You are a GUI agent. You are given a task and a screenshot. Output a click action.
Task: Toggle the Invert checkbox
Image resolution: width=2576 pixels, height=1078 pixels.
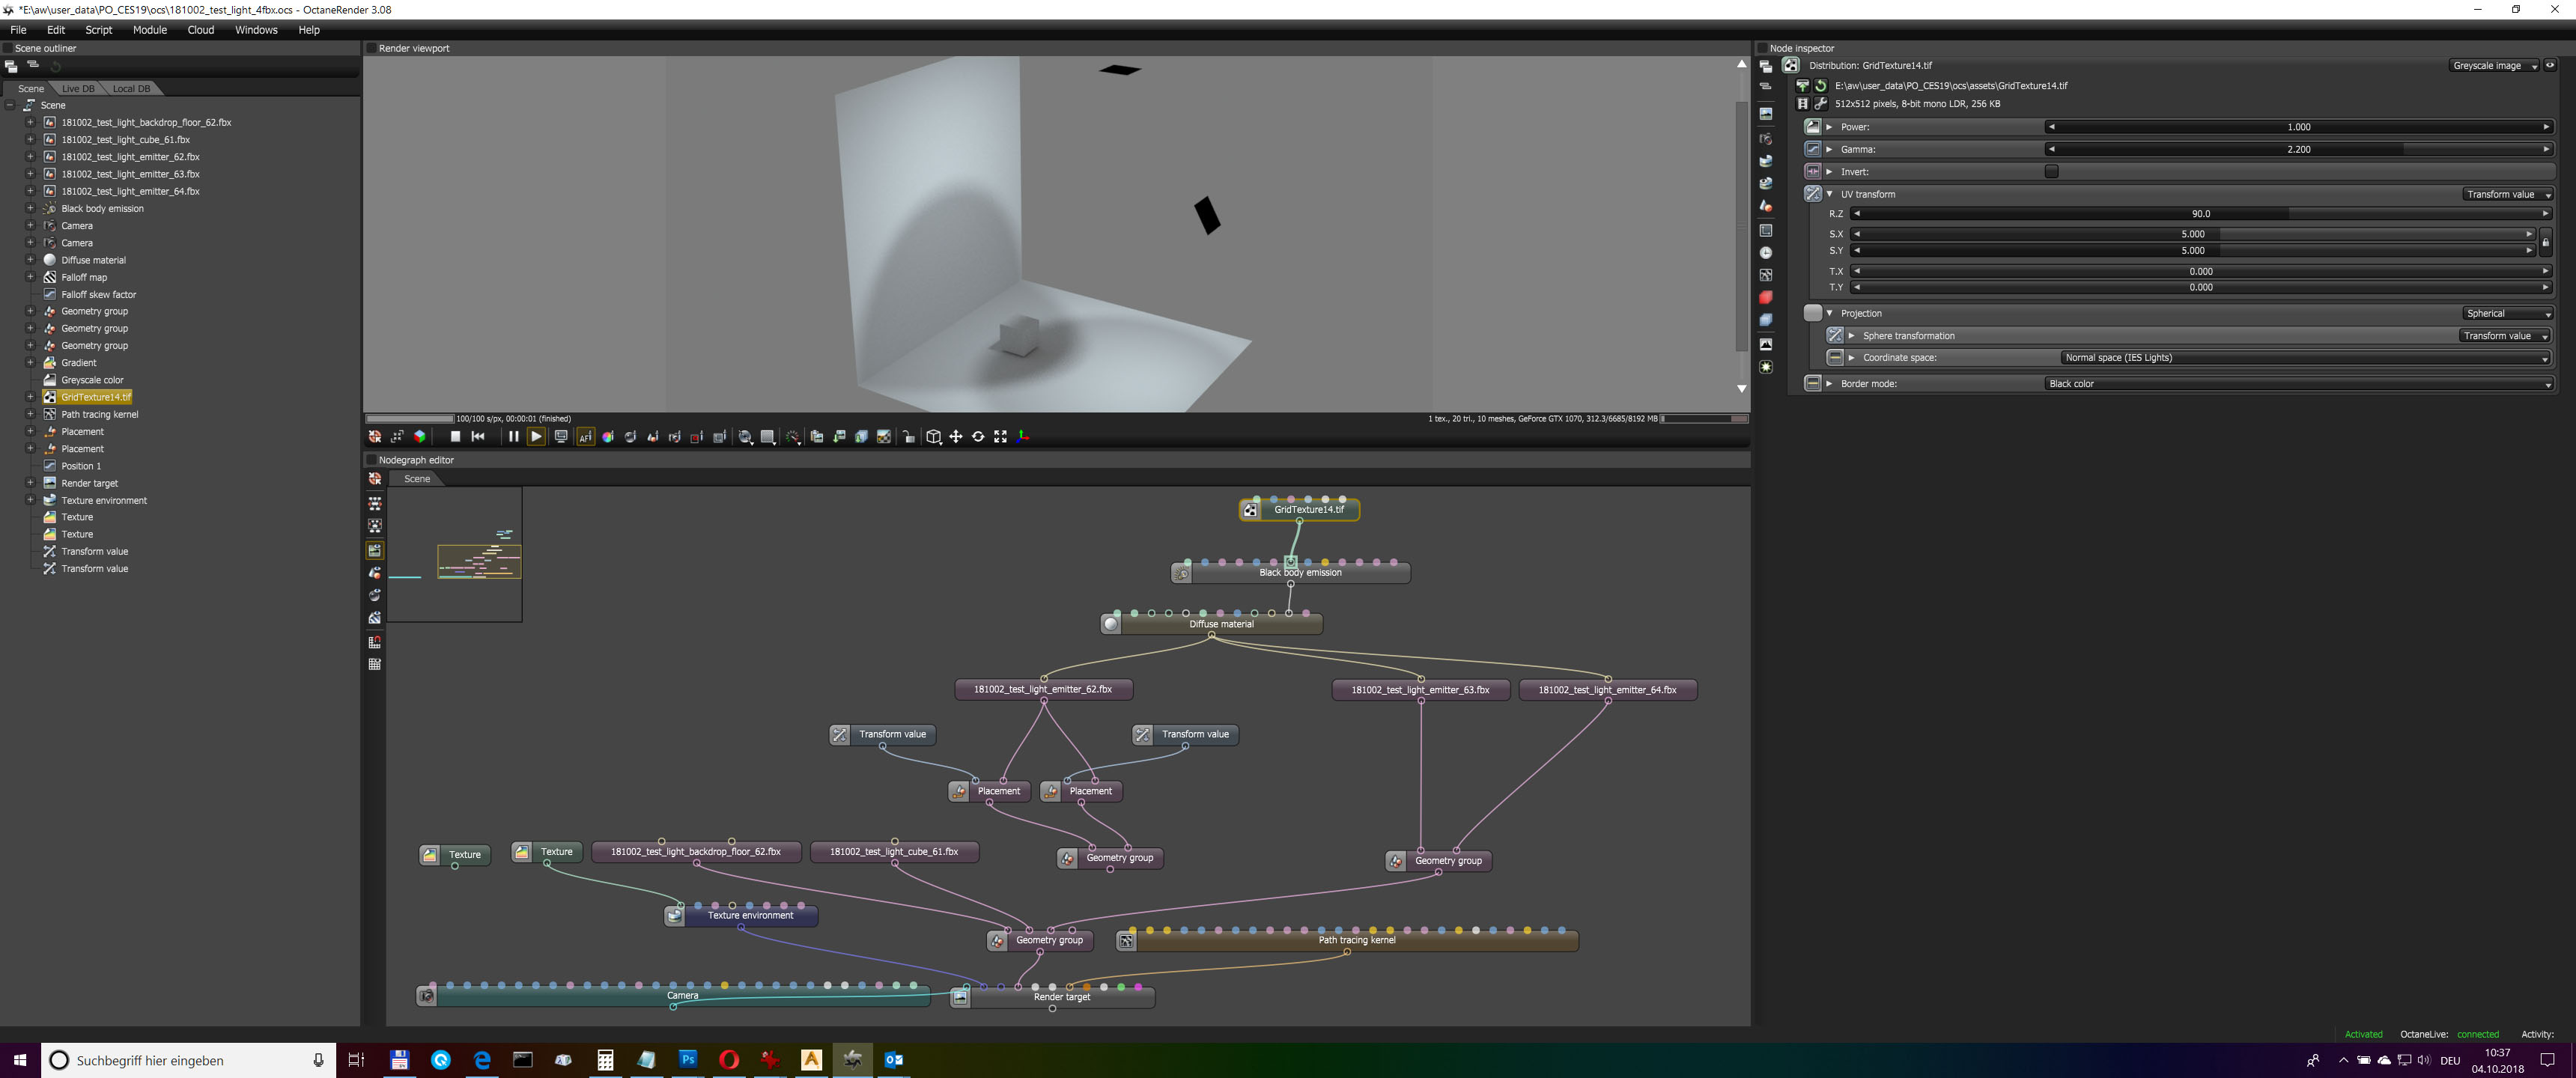click(2051, 172)
